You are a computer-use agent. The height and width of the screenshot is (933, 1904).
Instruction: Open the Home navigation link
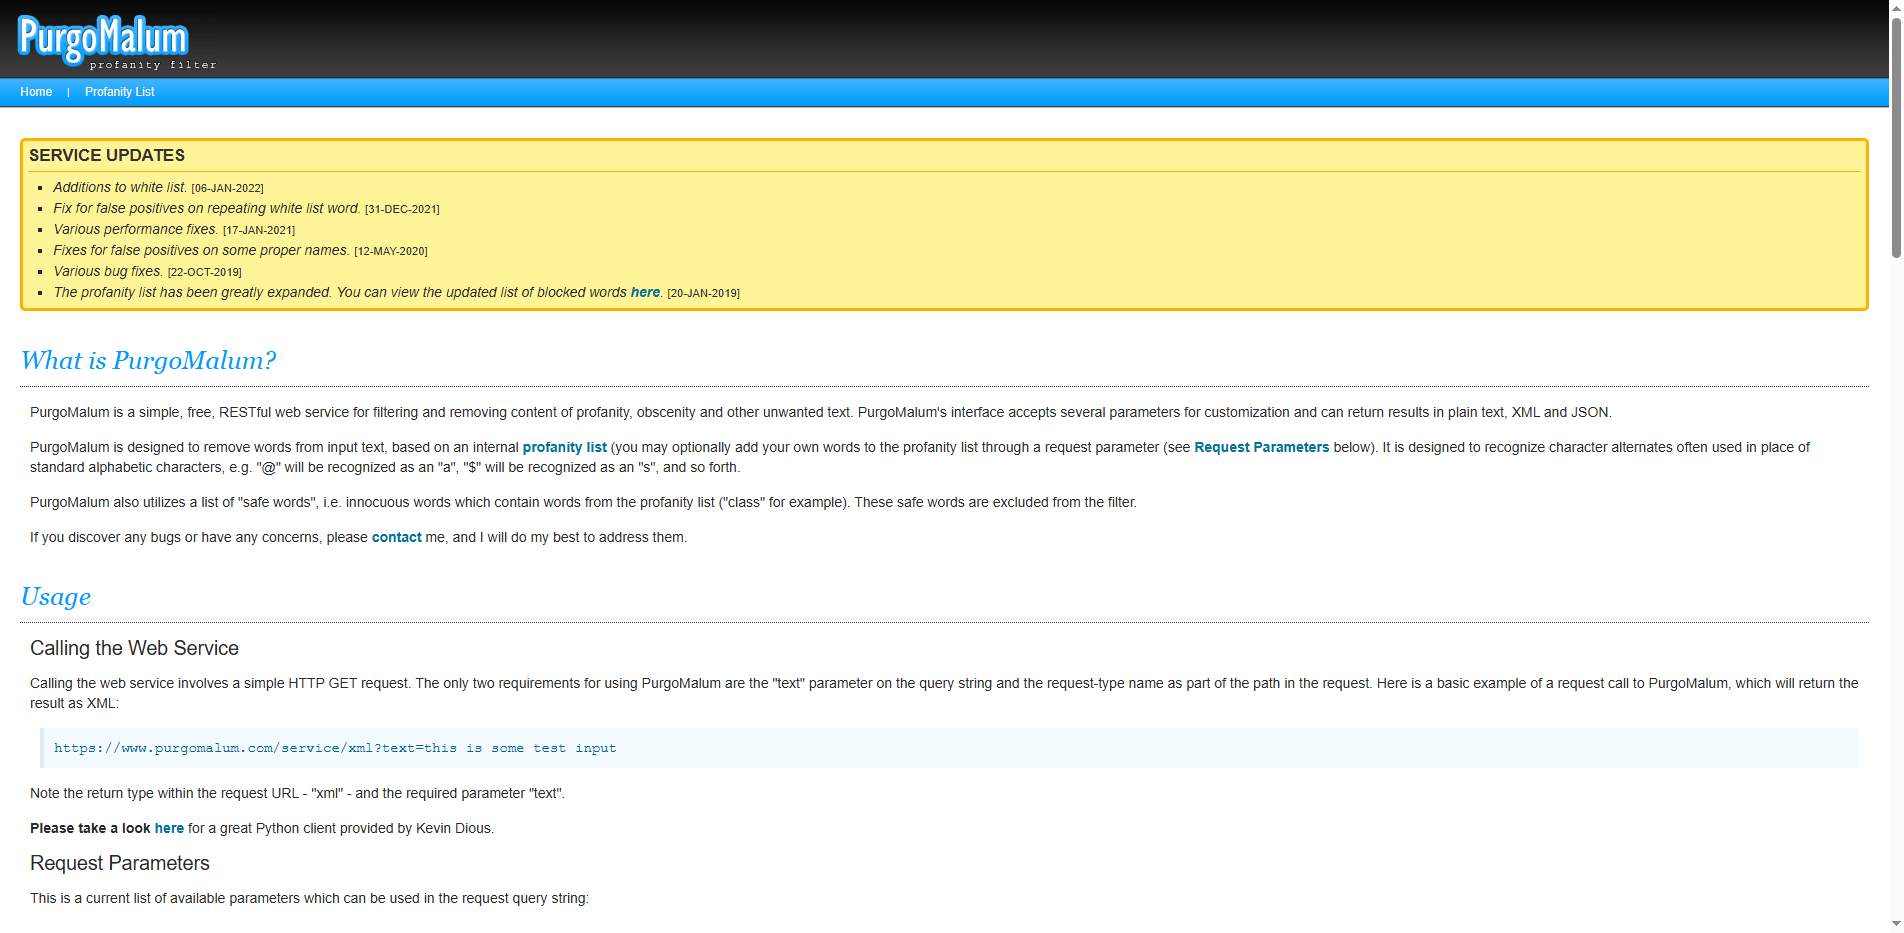(36, 92)
